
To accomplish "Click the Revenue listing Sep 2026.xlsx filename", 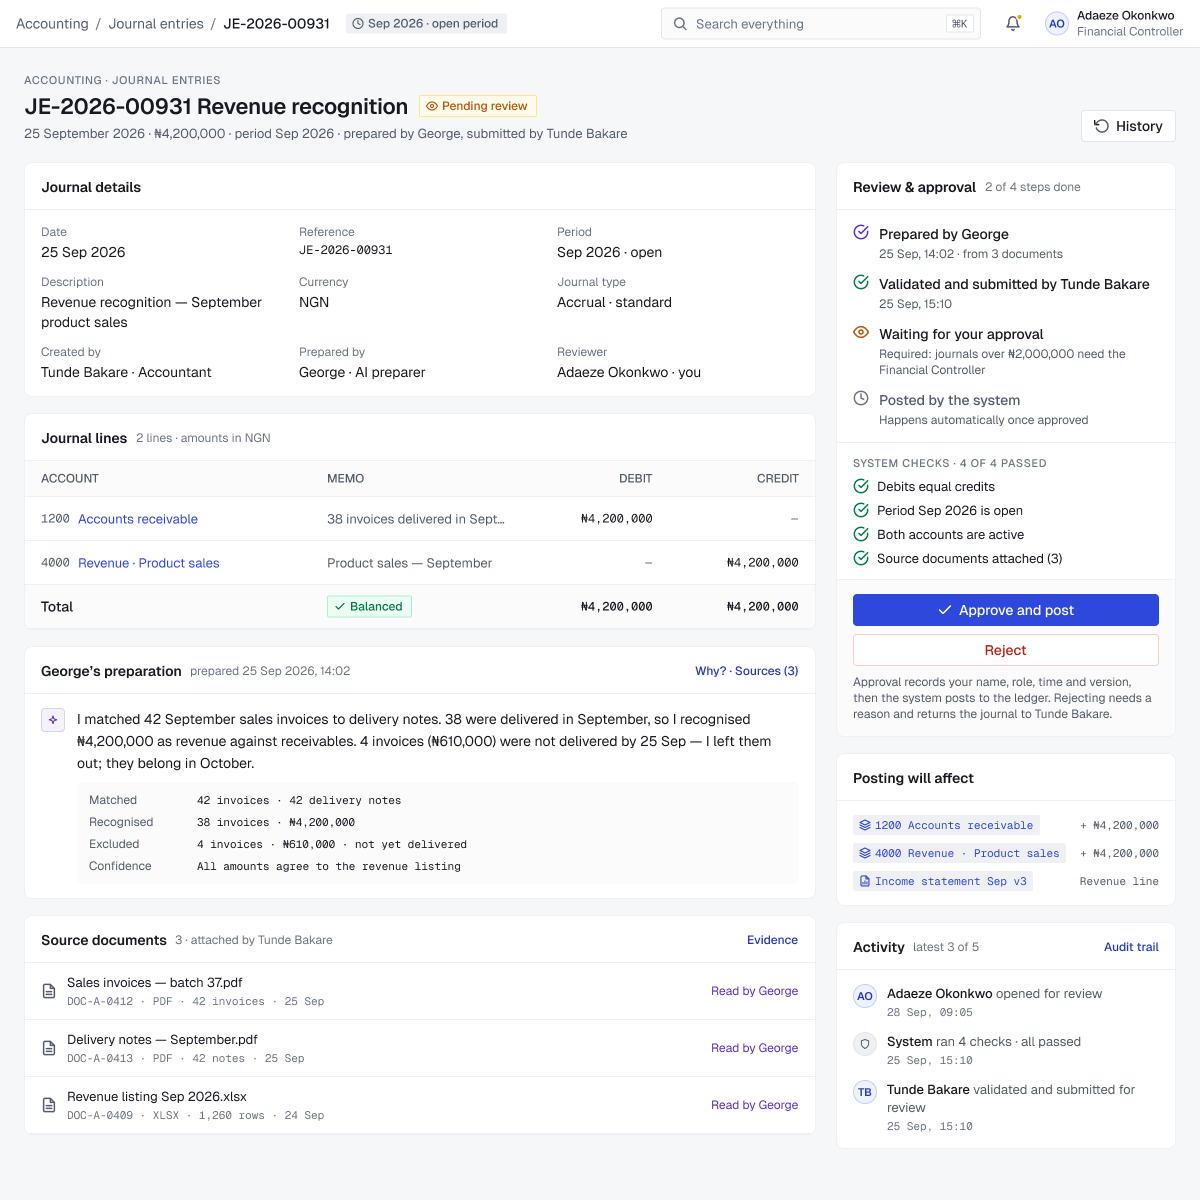I will [x=157, y=1096].
